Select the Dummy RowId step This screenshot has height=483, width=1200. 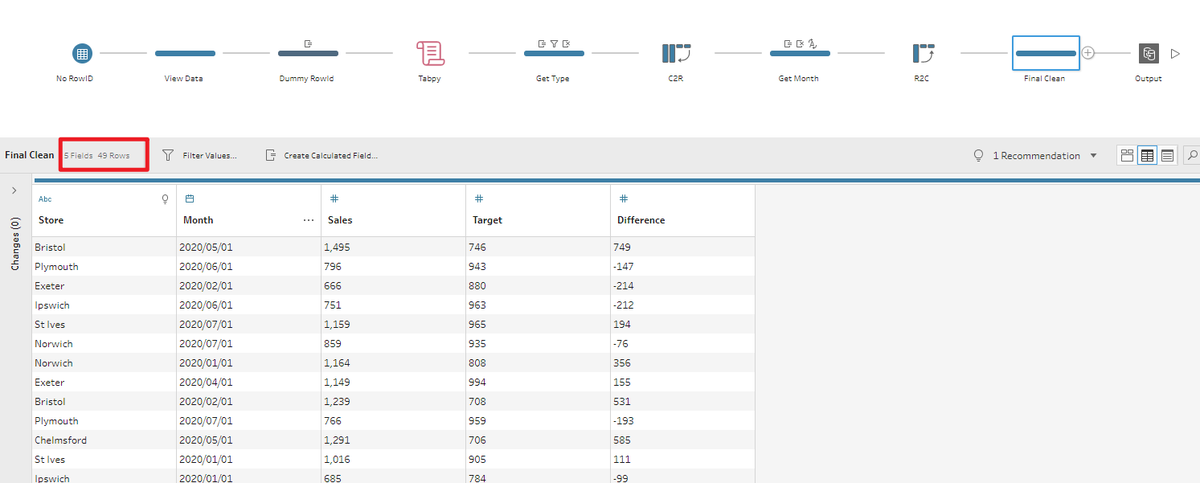307,52
